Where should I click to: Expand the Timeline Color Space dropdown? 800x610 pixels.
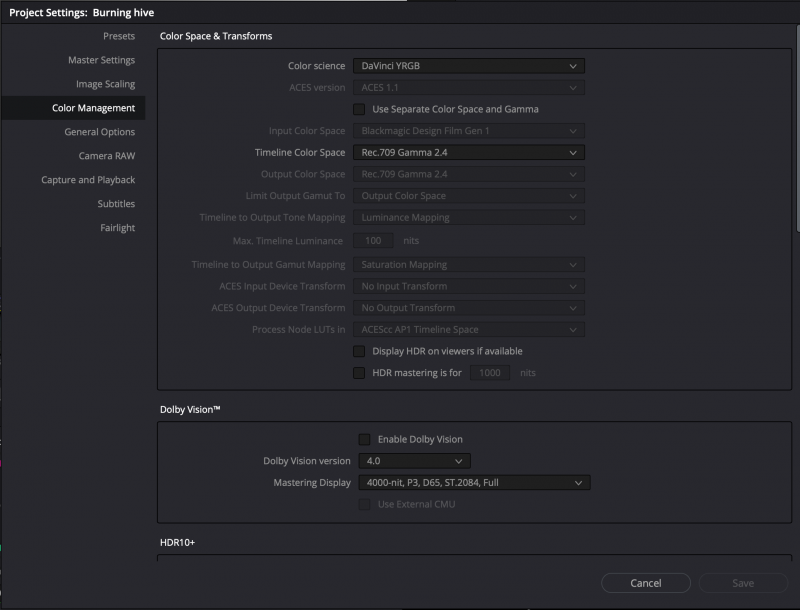point(467,153)
